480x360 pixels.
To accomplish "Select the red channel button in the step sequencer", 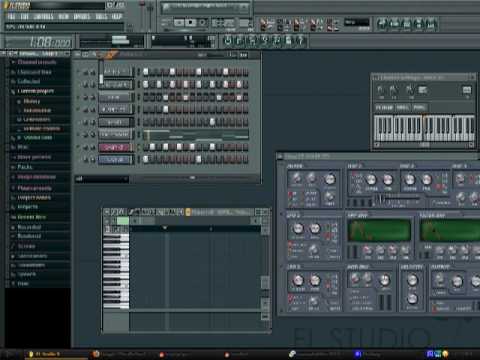I will point(115,147).
